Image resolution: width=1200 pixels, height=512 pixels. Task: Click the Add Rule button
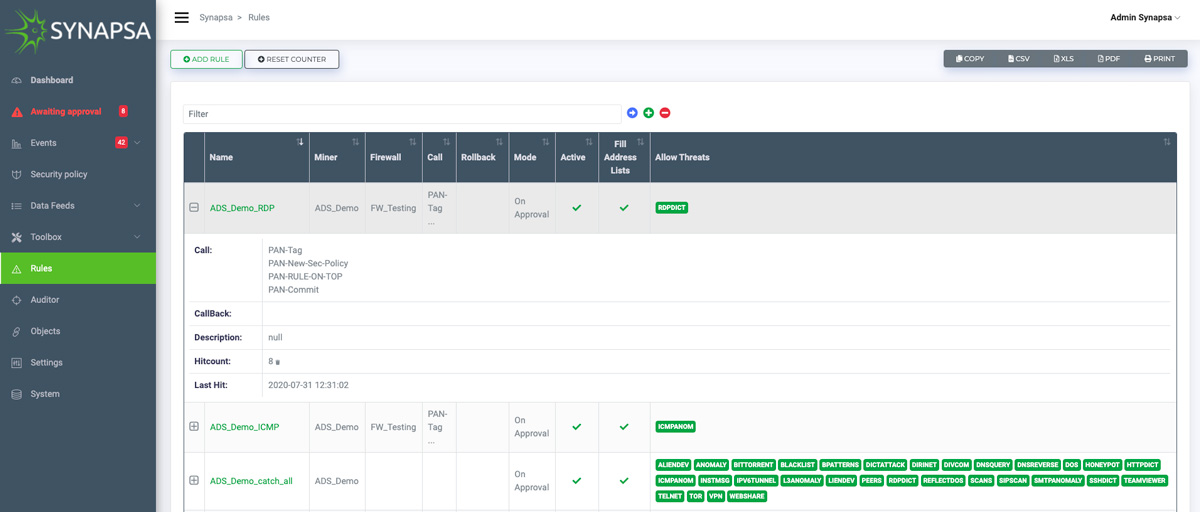(x=206, y=59)
